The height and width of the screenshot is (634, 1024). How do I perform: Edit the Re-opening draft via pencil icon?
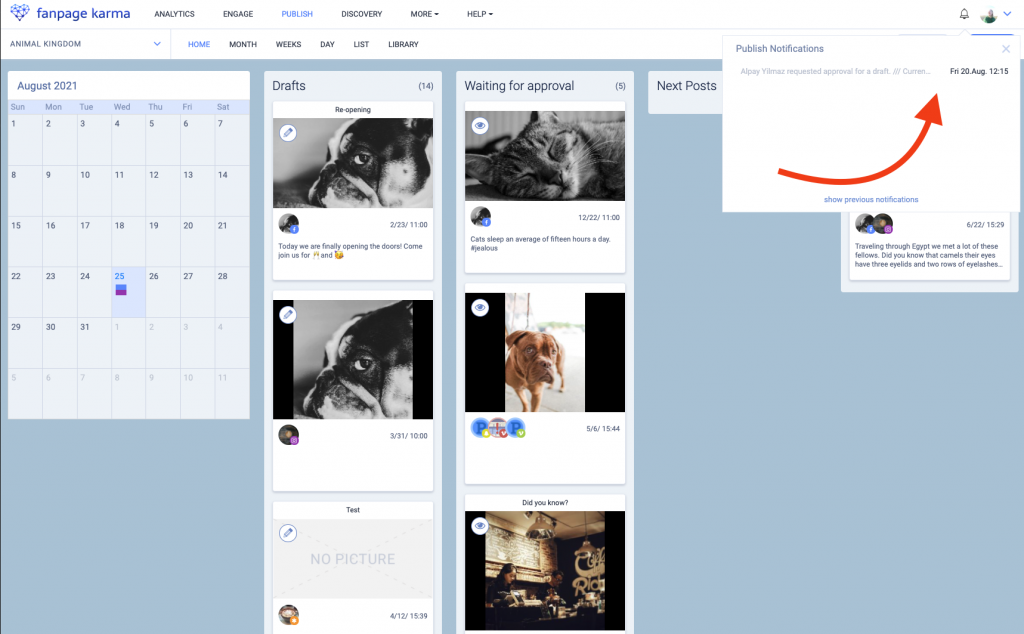[287, 133]
